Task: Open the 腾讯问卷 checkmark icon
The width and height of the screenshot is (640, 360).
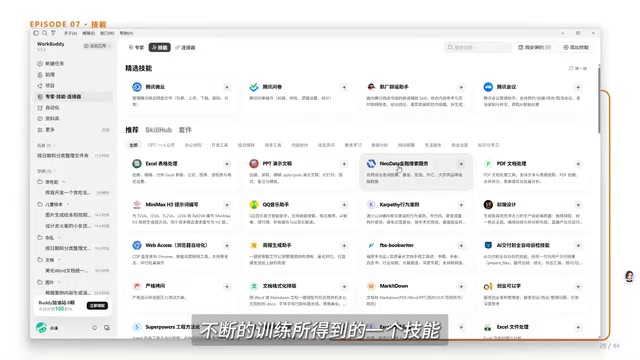Action: tap(254, 87)
